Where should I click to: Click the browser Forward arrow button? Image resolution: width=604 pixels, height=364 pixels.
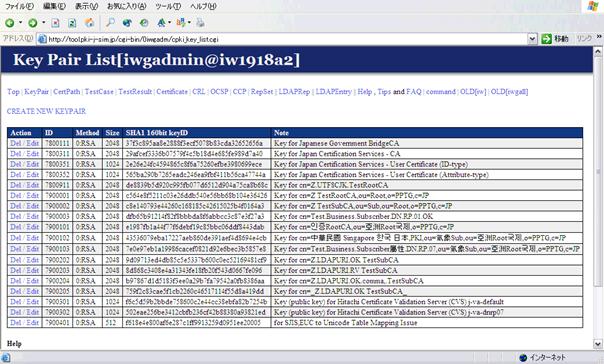click(x=33, y=23)
